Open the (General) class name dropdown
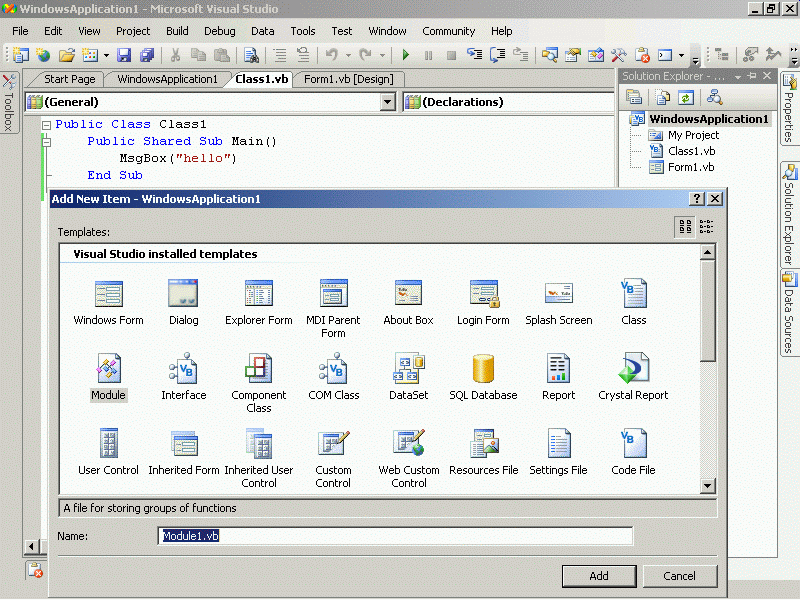The image size is (800, 600). [x=388, y=102]
